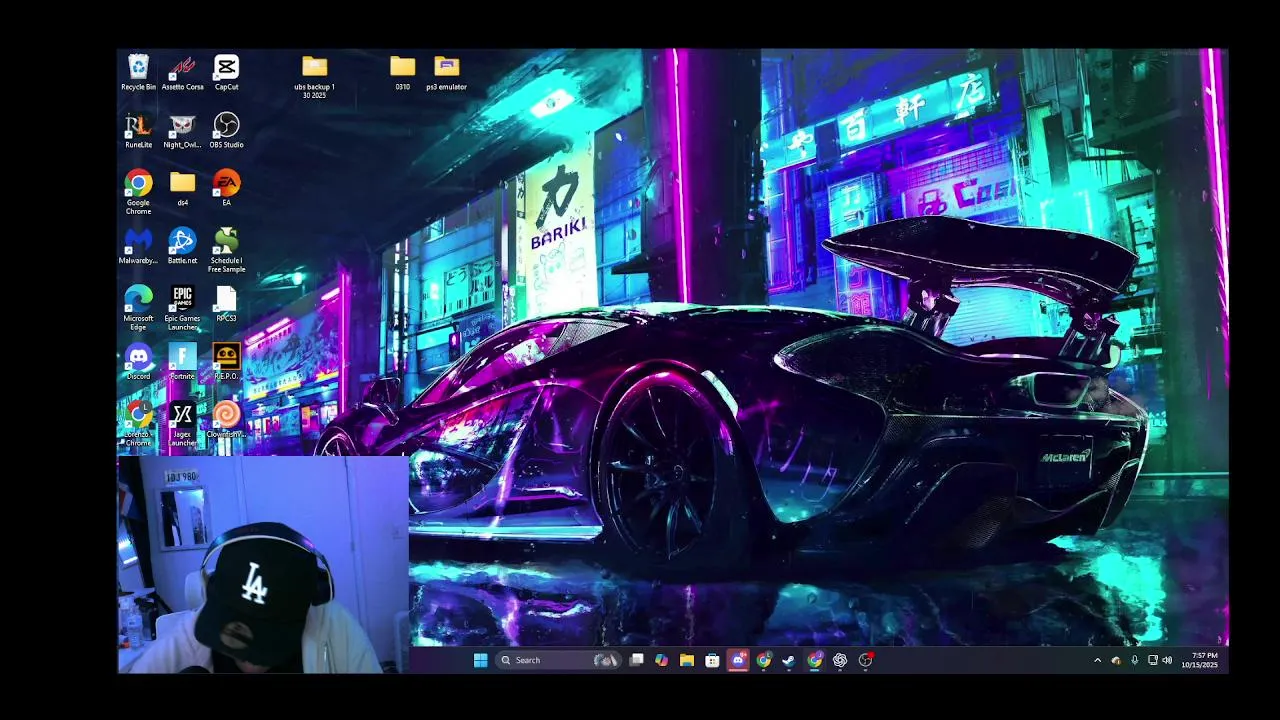Viewport: 1280px width, 720px height.
Task: Open network settings from the tray
Action: tap(1152, 660)
